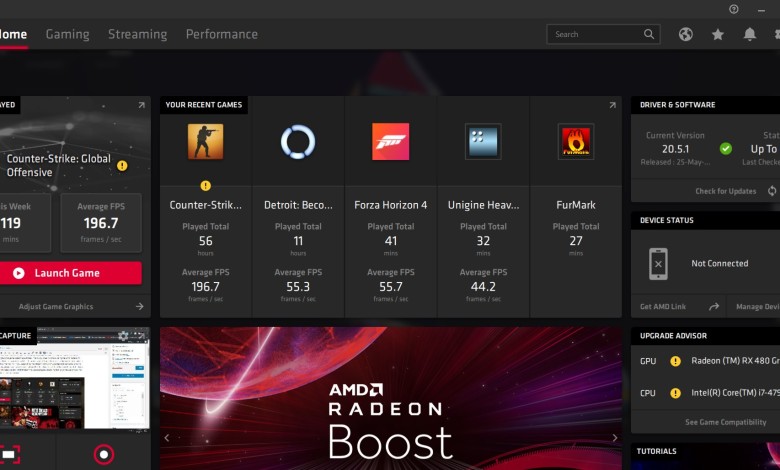Go to next banner slide
The height and width of the screenshot is (470, 780).
(615, 438)
